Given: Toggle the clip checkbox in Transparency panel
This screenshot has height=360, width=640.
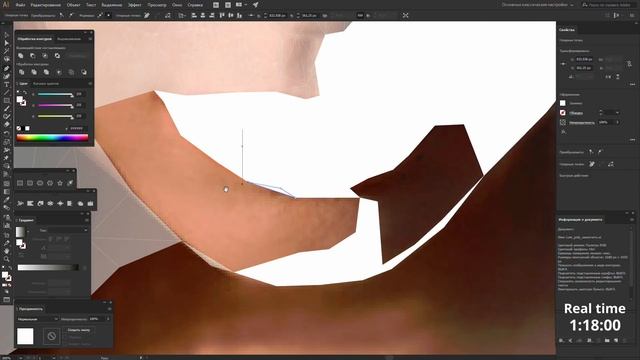Looking at the screenshot, I should [65, 338].
